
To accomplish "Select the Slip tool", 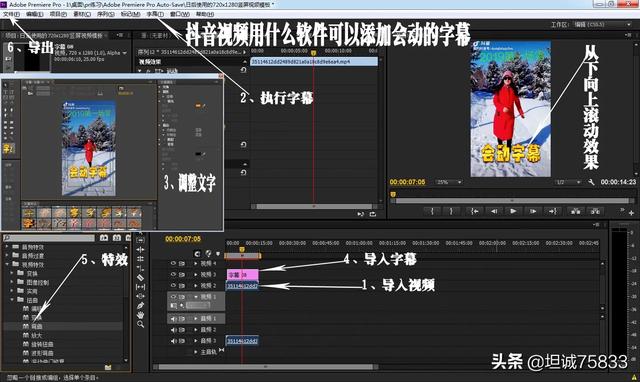I will point(140,287).
